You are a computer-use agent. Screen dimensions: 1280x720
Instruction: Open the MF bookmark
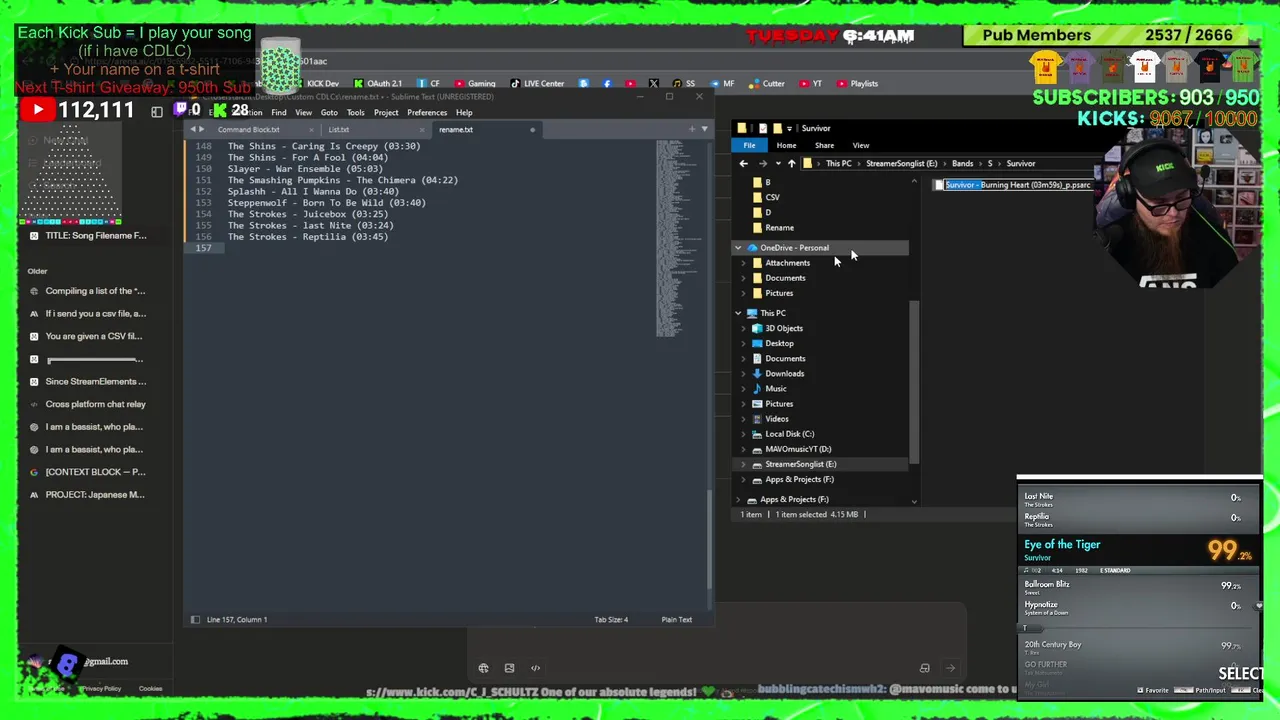click(x=721, y=84)
